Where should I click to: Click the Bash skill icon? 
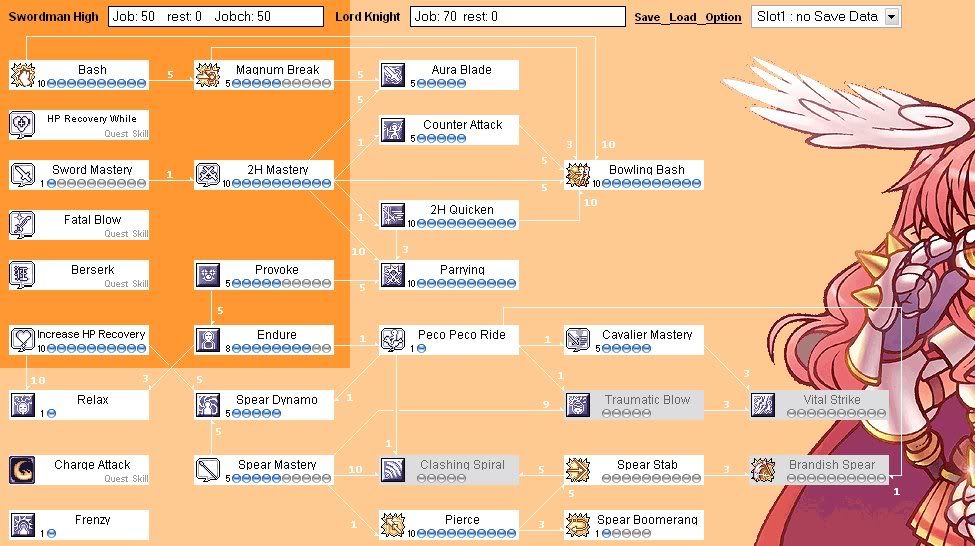[x=23, y=75]
